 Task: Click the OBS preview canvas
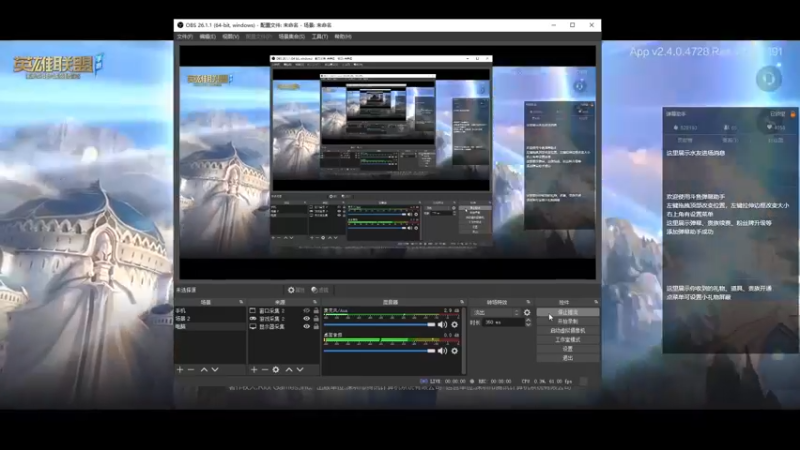click(387, 162)
